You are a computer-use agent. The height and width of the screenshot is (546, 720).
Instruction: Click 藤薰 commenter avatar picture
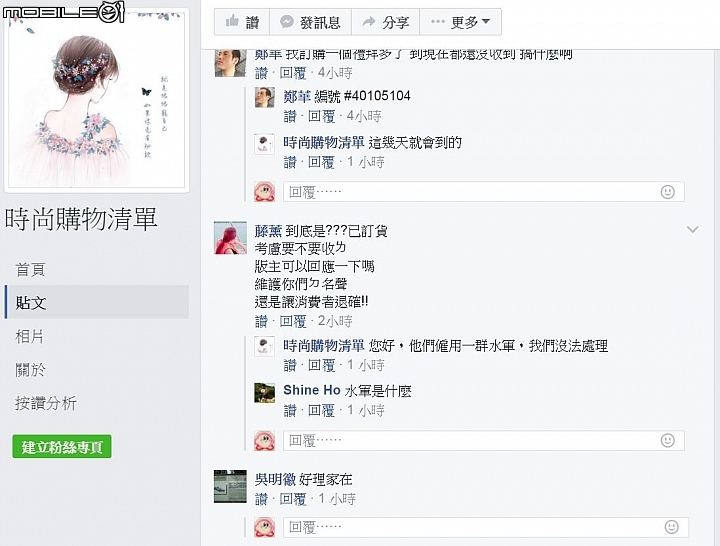230,237
